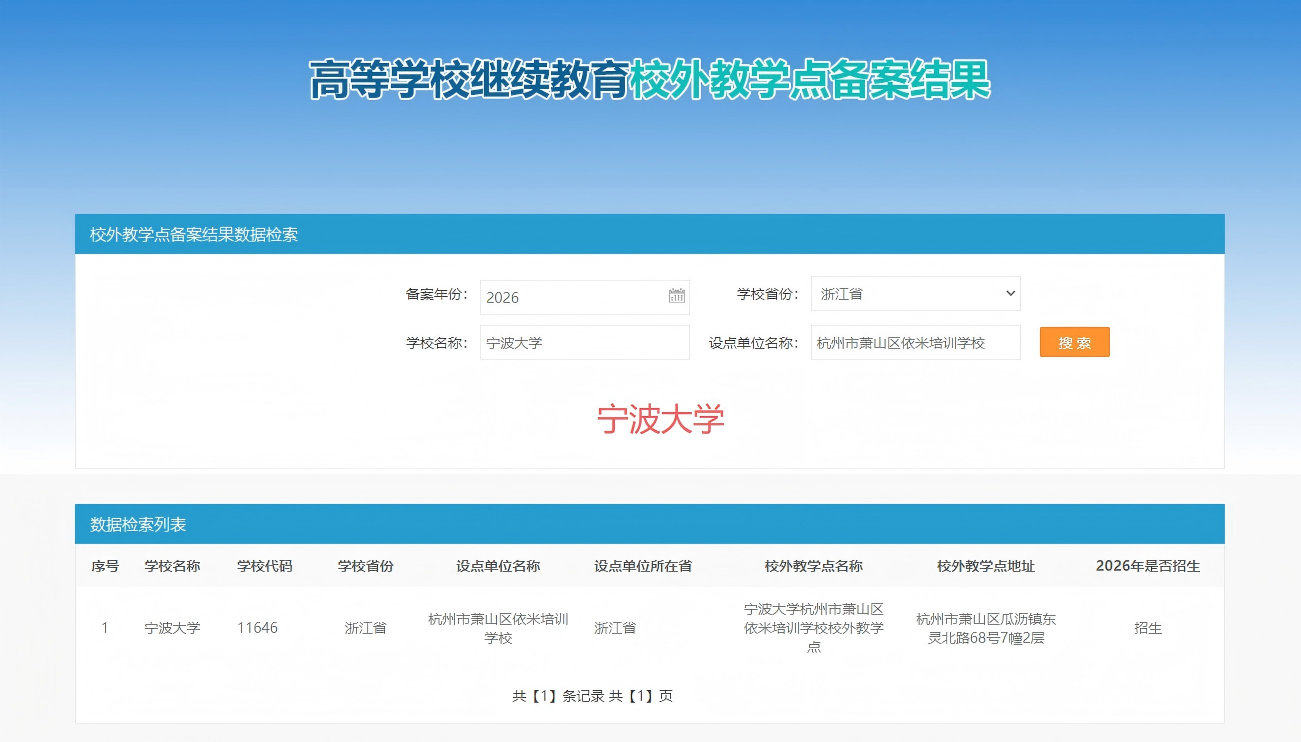Click the 招生 cell in row 1
This screenshot has width=1301, height=742.
pos(1148,628)
